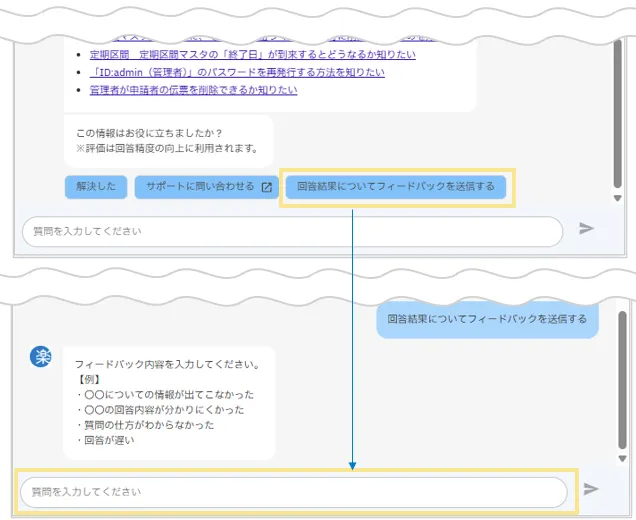Click the この情報はお役に立ちましたか？ message bubble
The image size is (636, 520).
(x=168, y=141)
